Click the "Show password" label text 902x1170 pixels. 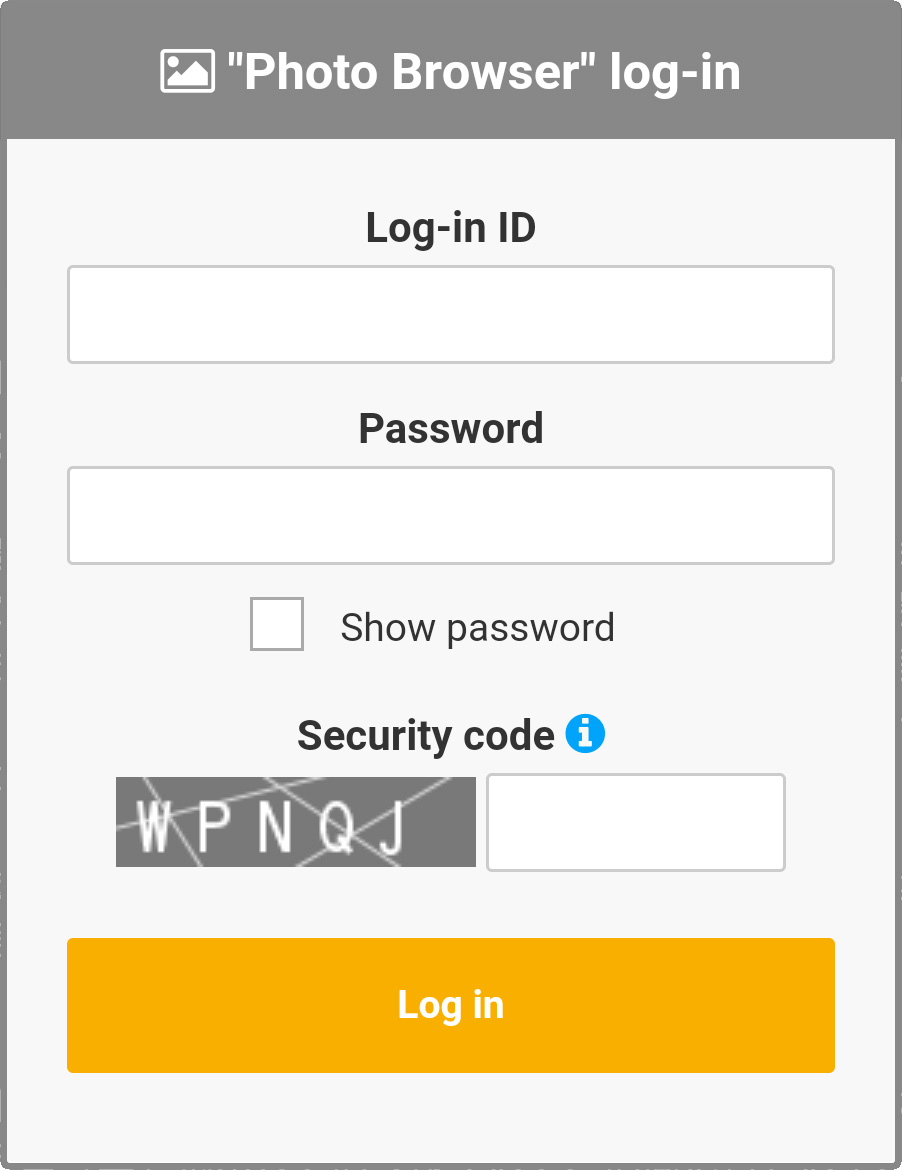point(477,628)
